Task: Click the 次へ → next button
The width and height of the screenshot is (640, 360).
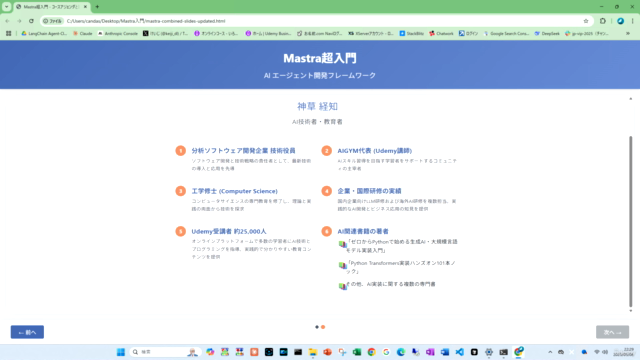Action: (x=612, y=332)
